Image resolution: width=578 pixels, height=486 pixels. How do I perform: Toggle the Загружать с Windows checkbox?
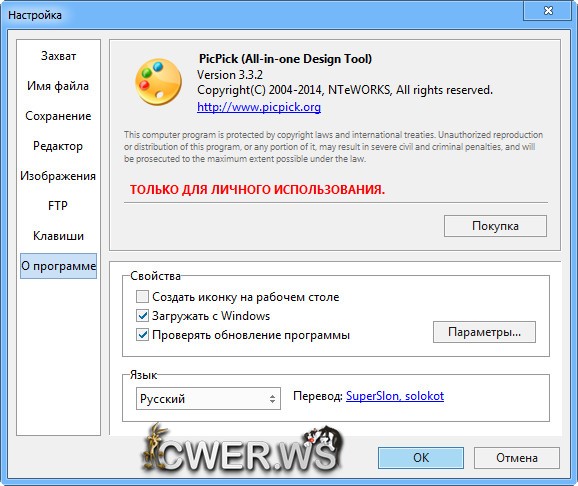pos(142,316)
